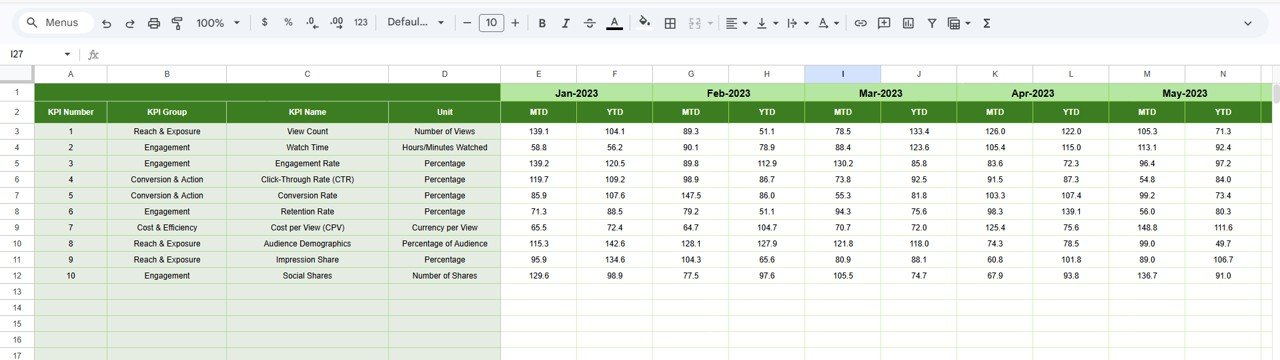The width and height of the screenshot is (1280, 360).
Task: Open the fill color picker
Action: coord(645,22)
